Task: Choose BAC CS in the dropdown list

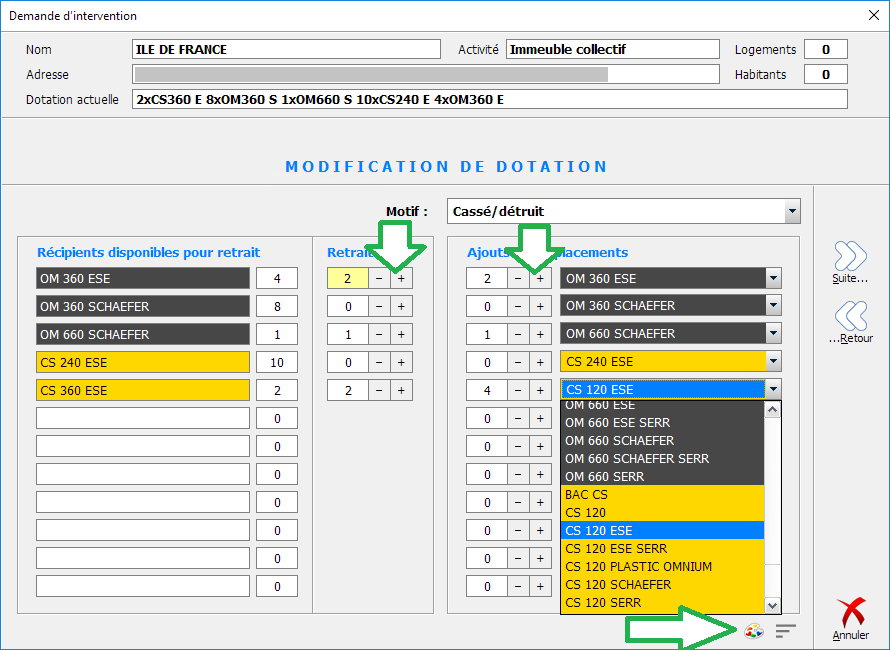Action: (662, 495)
